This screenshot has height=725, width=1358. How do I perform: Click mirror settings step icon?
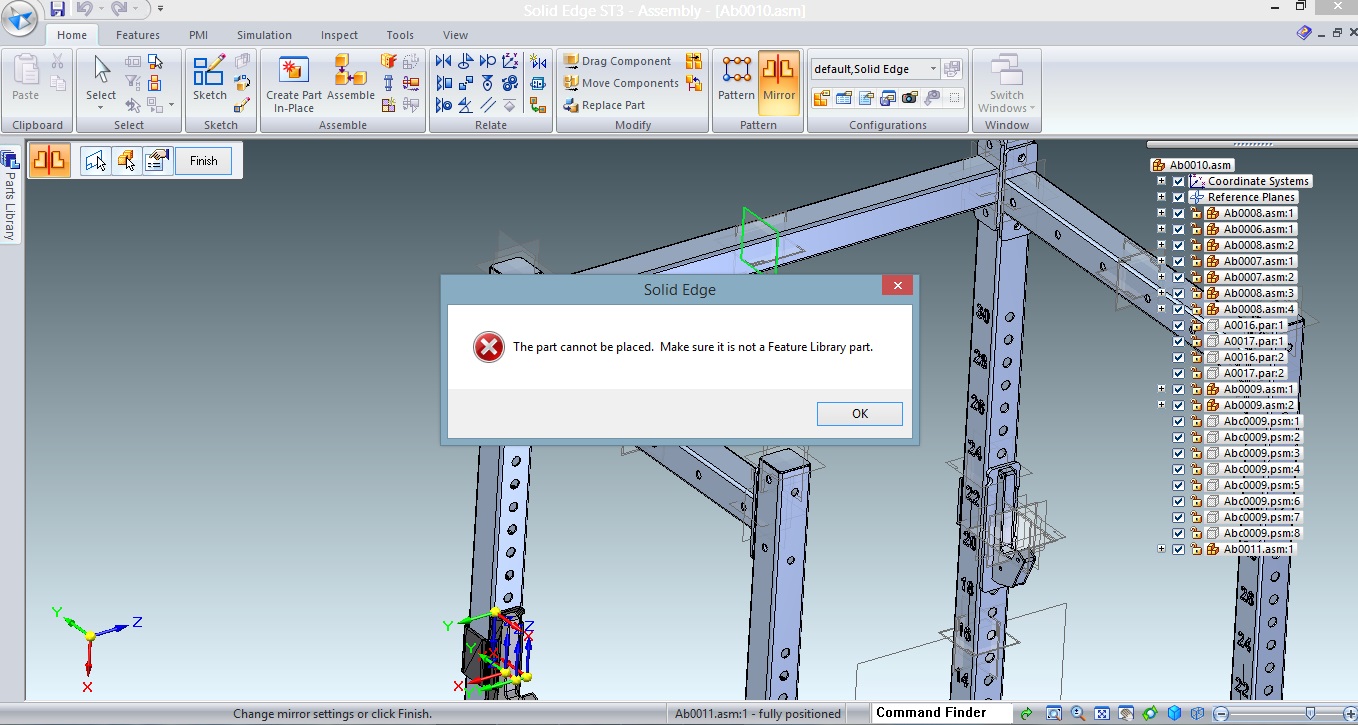[x=156, y=160]
